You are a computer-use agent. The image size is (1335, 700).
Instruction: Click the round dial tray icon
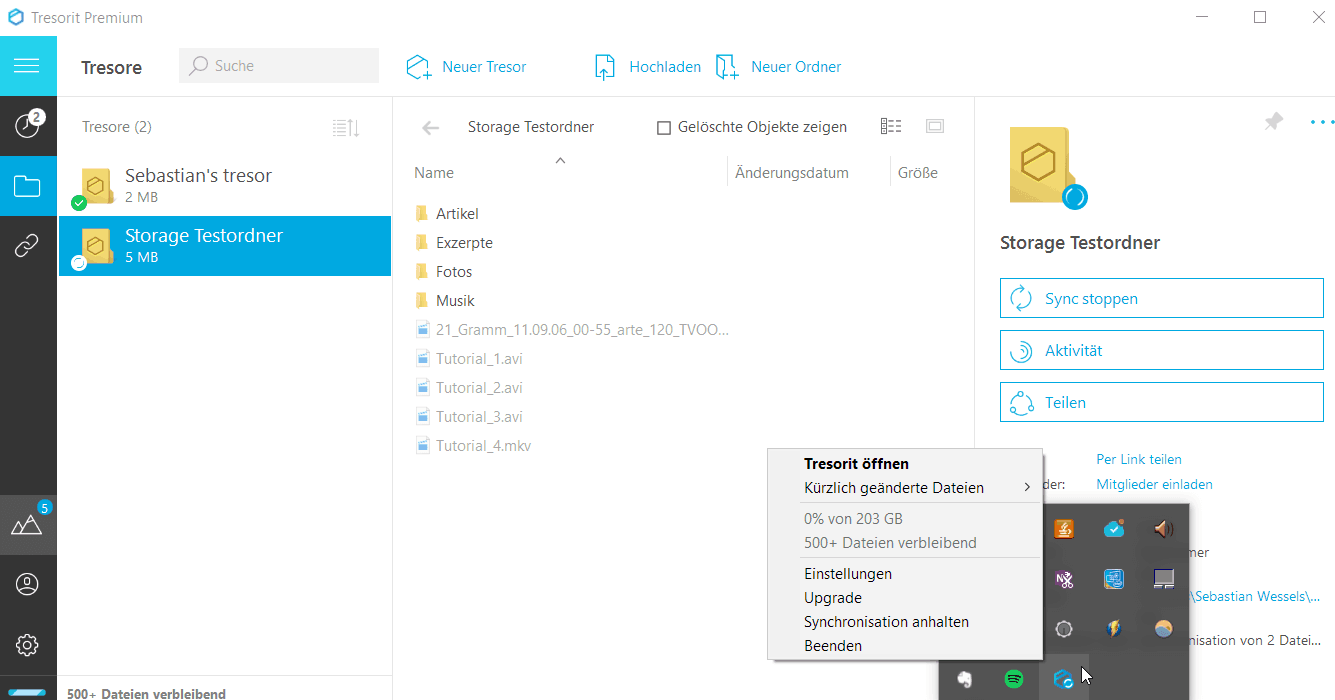point(1064,628)
